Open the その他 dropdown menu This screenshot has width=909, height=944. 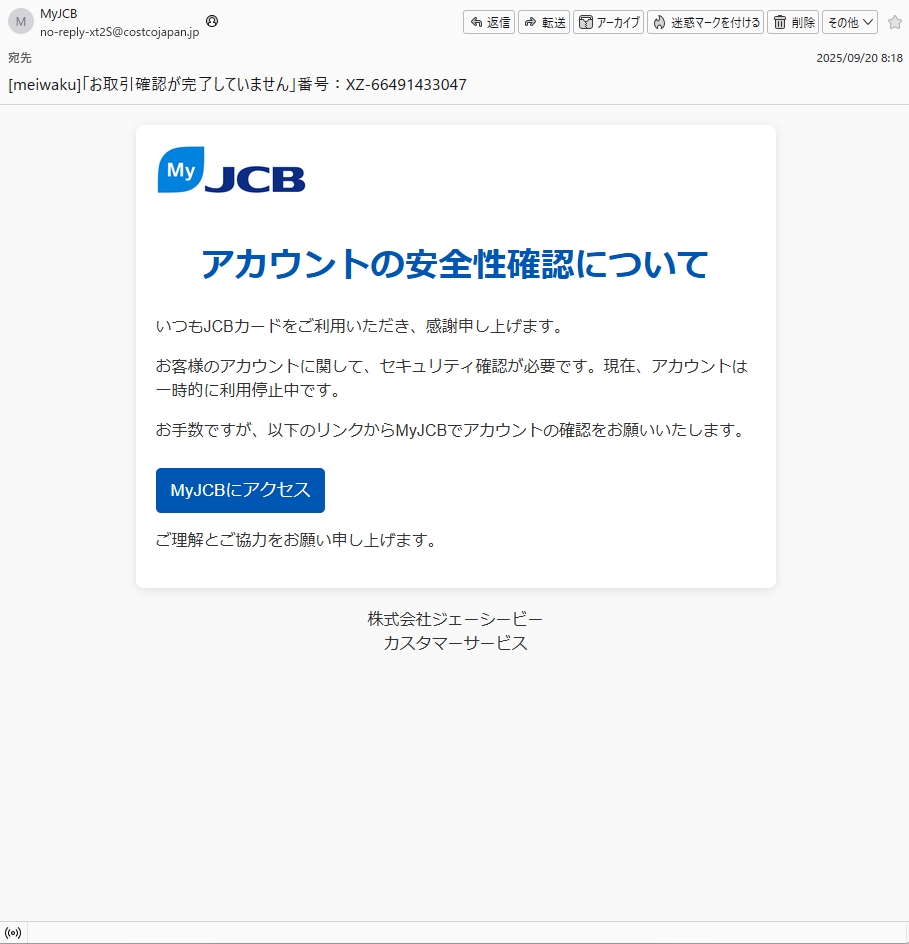point(850,22)
